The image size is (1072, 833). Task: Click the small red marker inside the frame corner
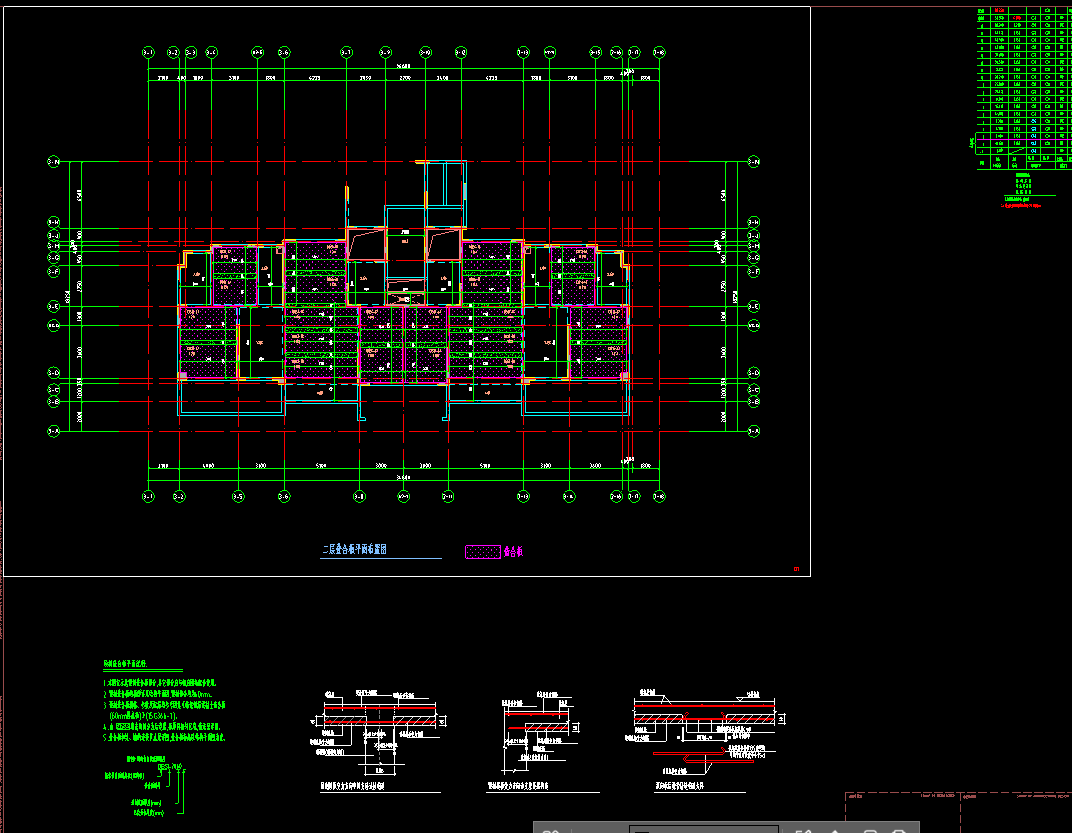(797, 570)
